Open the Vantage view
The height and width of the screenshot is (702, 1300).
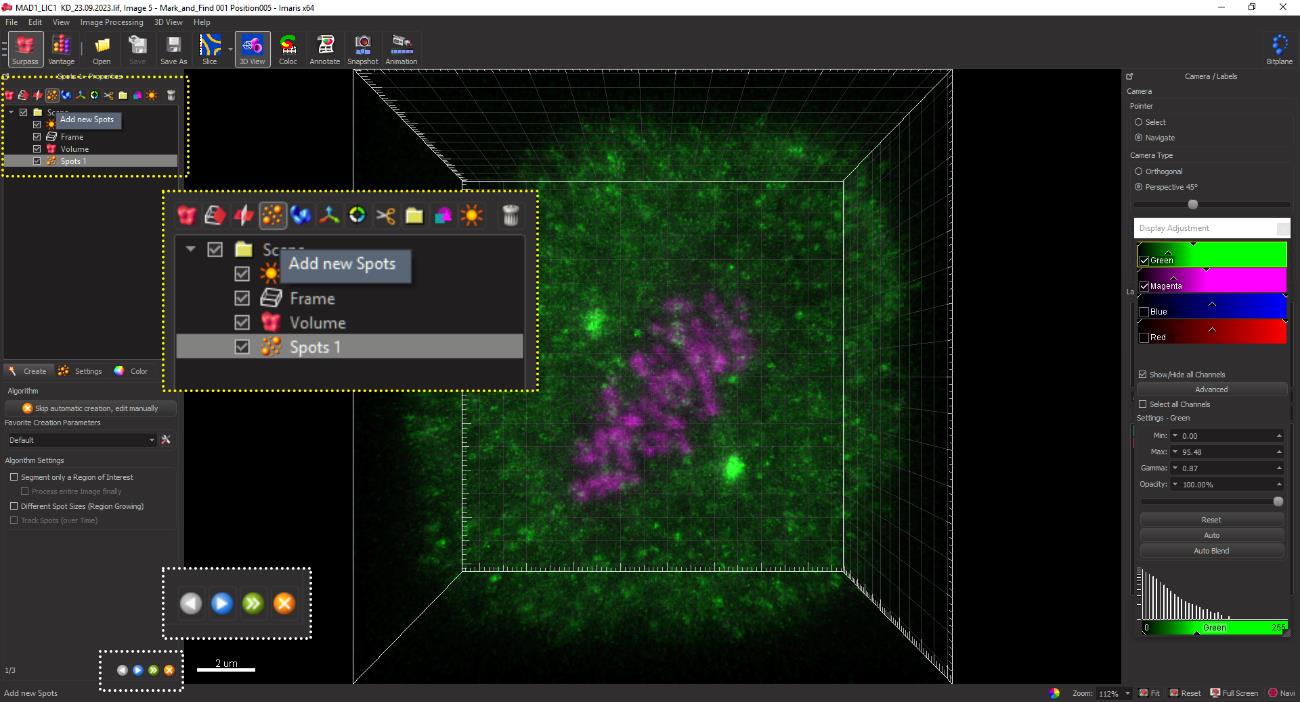point(61,48)
